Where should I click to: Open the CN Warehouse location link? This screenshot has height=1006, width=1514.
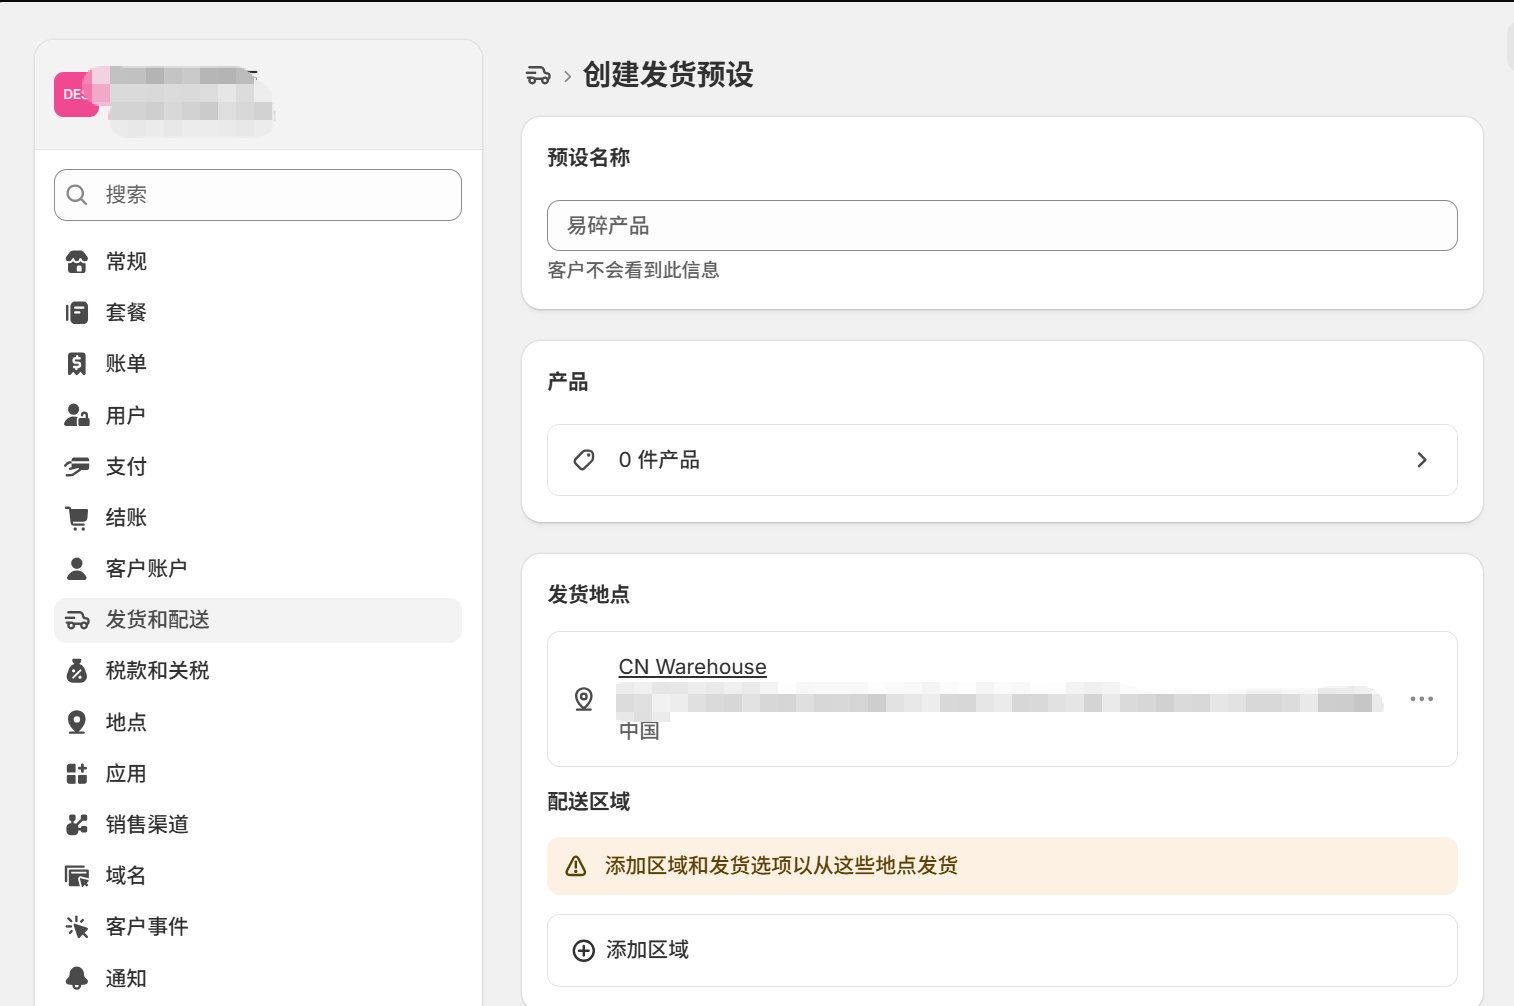coord(693,667)
